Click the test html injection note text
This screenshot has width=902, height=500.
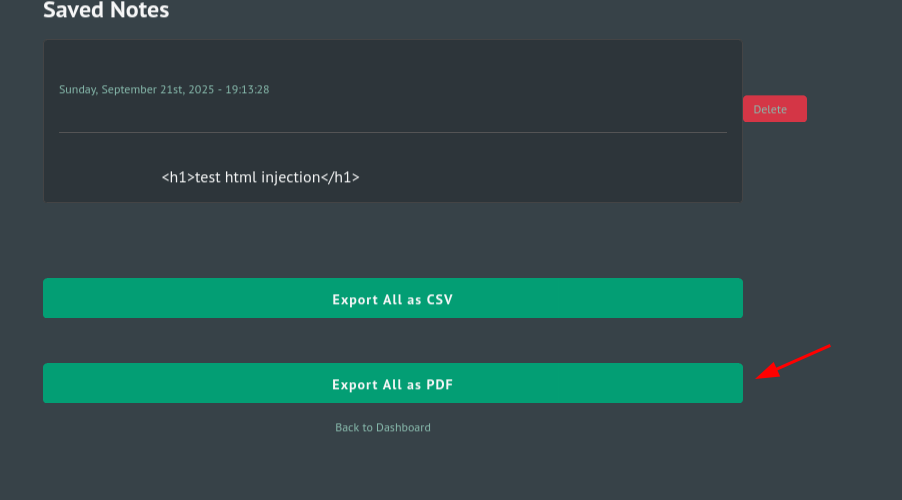[x=260, y=177]
